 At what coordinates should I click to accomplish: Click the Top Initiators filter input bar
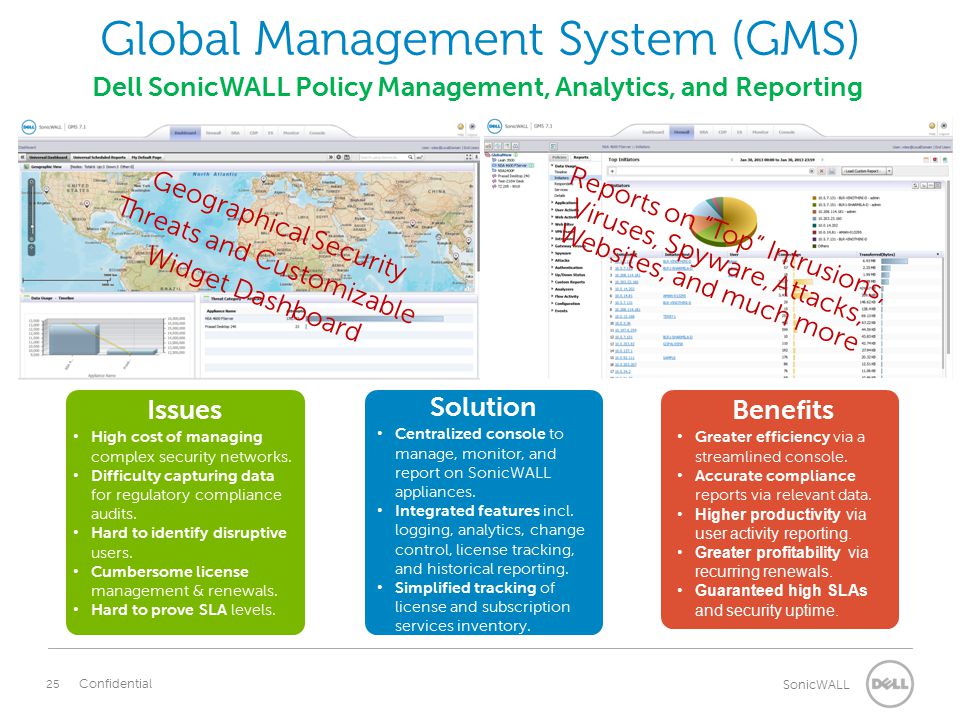coord(711,171)
